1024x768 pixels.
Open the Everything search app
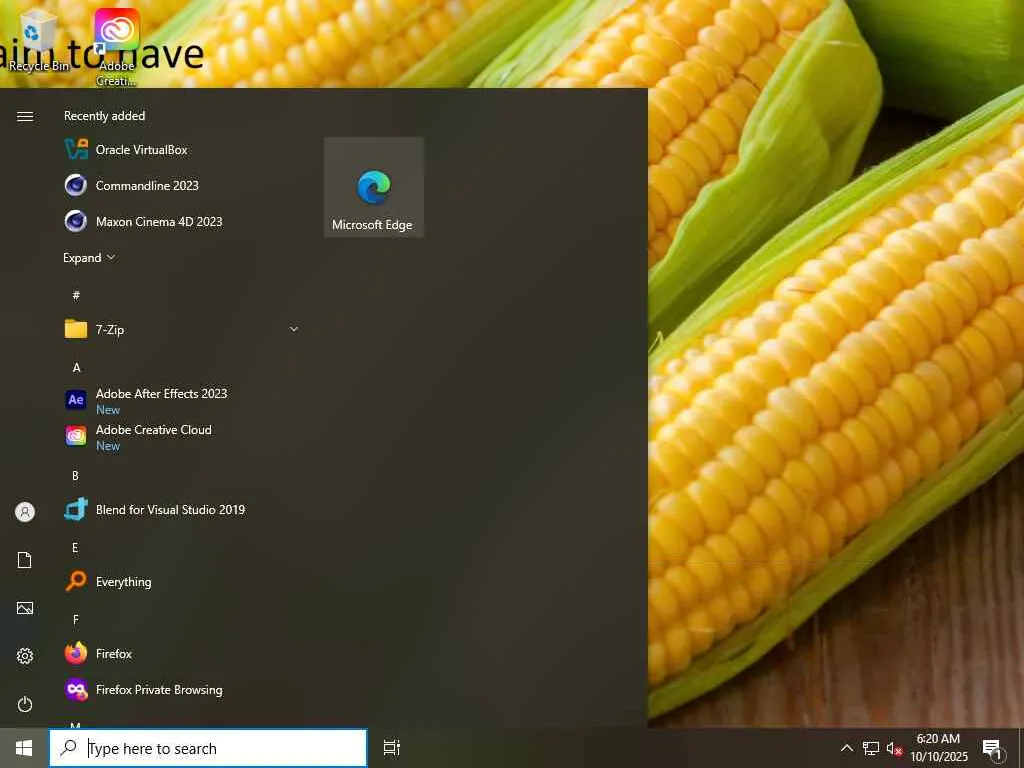(182, 581)
